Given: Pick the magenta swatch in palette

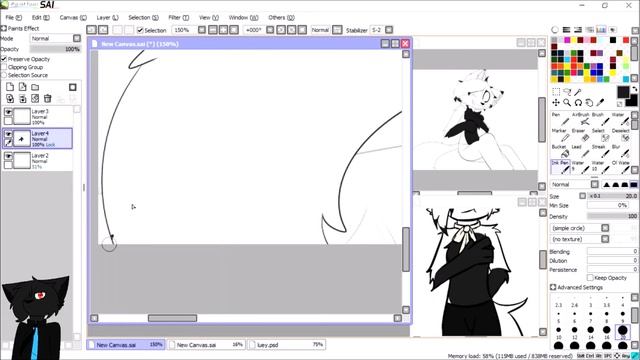Looking at the screenshot, I should coord(567,40).
